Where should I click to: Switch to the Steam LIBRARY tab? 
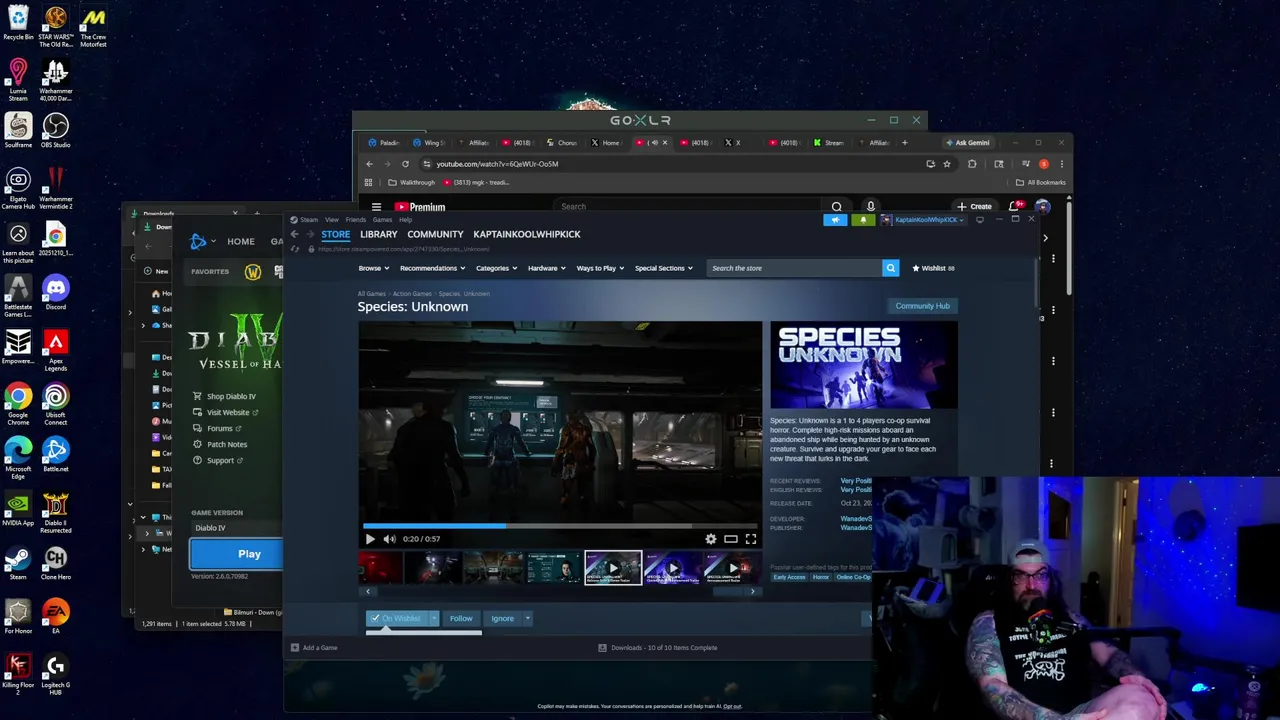point(378,234)
